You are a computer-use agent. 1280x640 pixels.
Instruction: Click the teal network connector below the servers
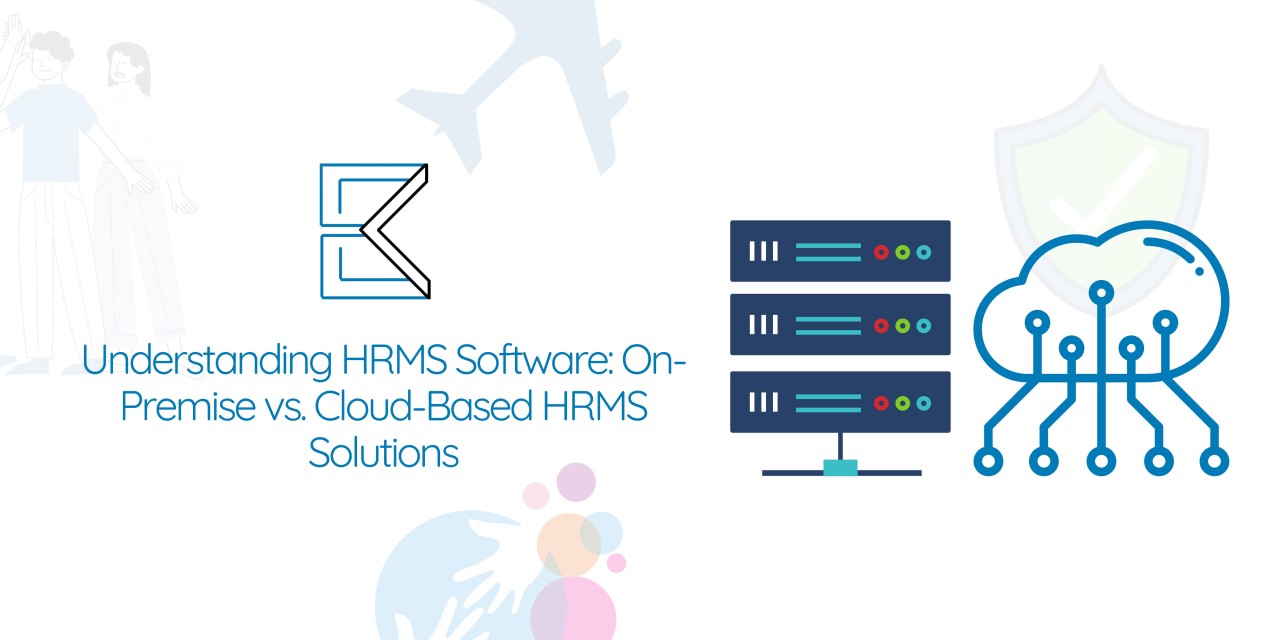point(840,467)
